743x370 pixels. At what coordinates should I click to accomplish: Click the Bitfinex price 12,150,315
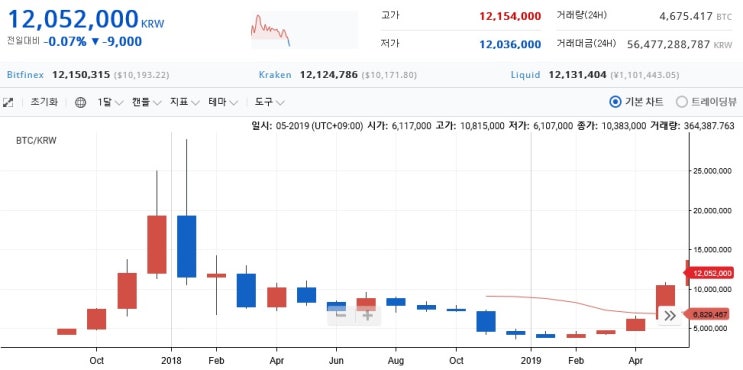tap(81, 75)
